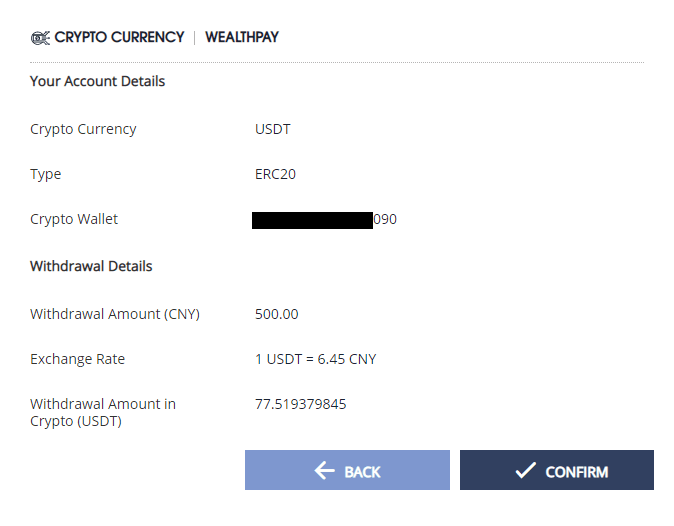The height and width of the screenshot is (526, 674).
Task: Click the wallet address ending in 090
Action: tap(325, 219)
